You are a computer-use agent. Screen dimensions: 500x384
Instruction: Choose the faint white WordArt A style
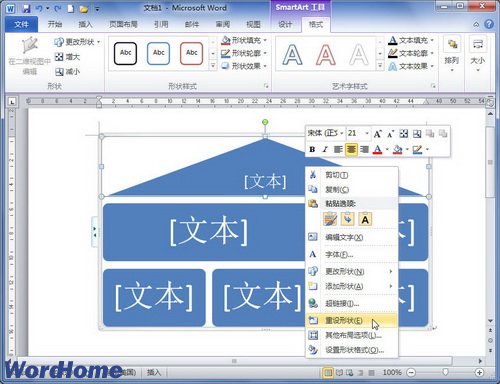coord(359,55)
